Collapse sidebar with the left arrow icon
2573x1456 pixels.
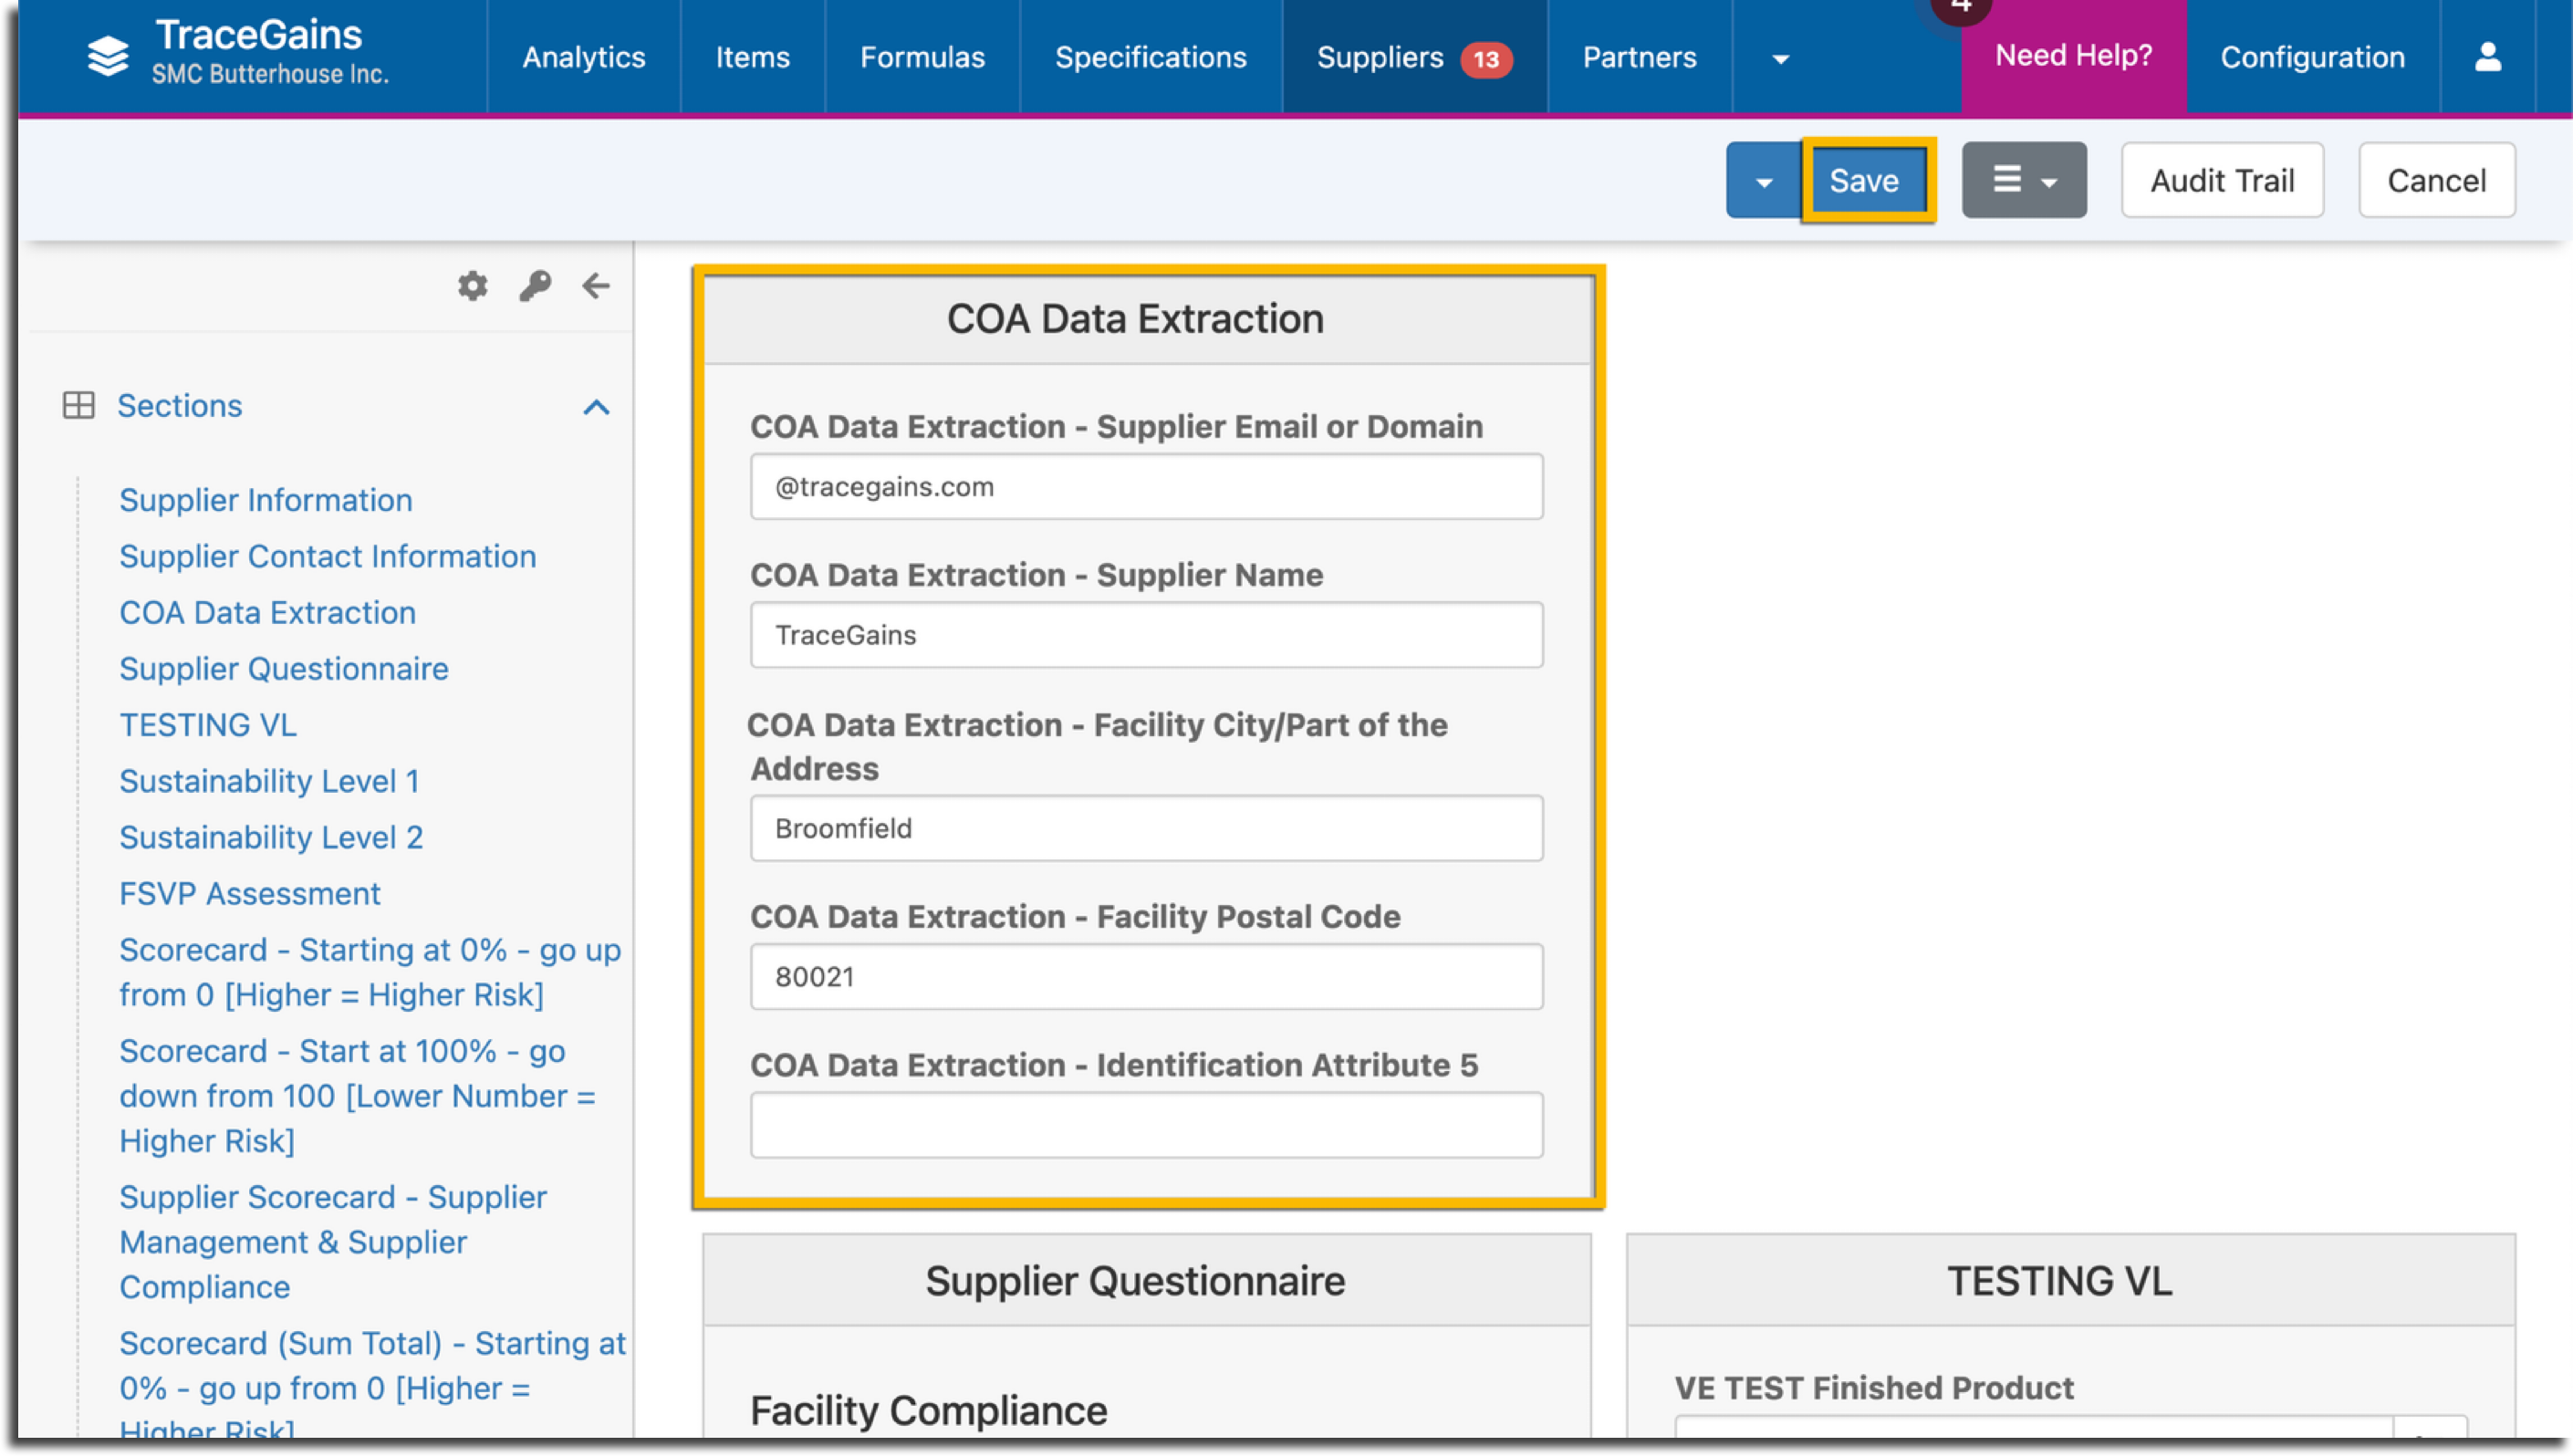pos(596,286)
